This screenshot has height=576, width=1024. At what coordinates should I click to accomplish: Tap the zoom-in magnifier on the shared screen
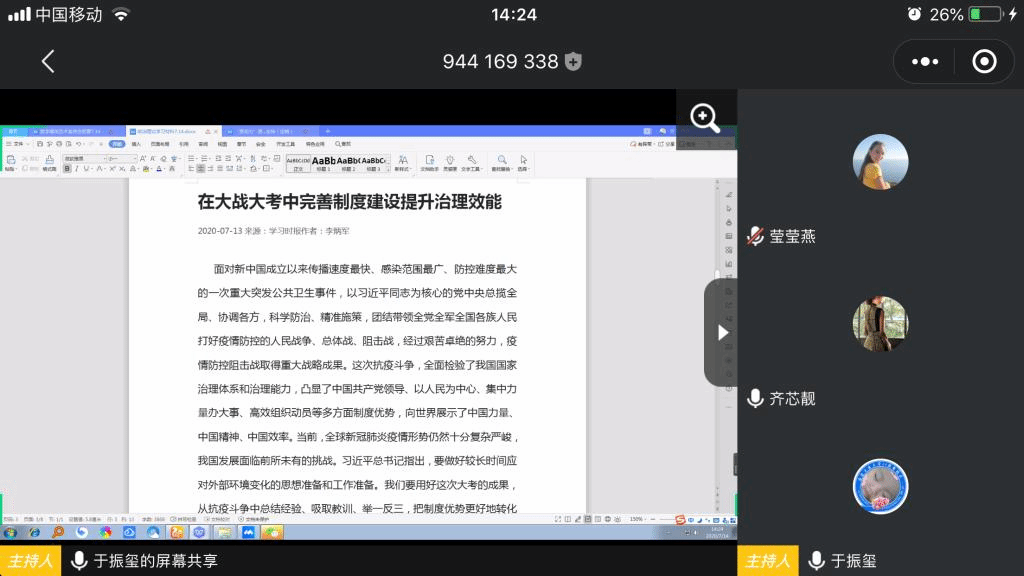(x=705, y=118)
